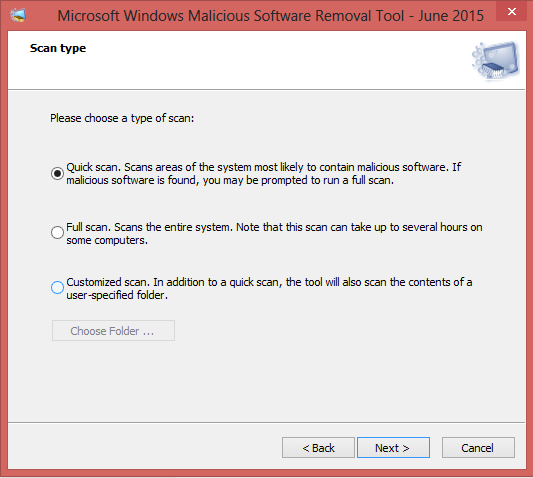The width and height of the screenshot is (533, 478).
Task: Click the 'malicious software is found' description line
Action: coord(230,181)
